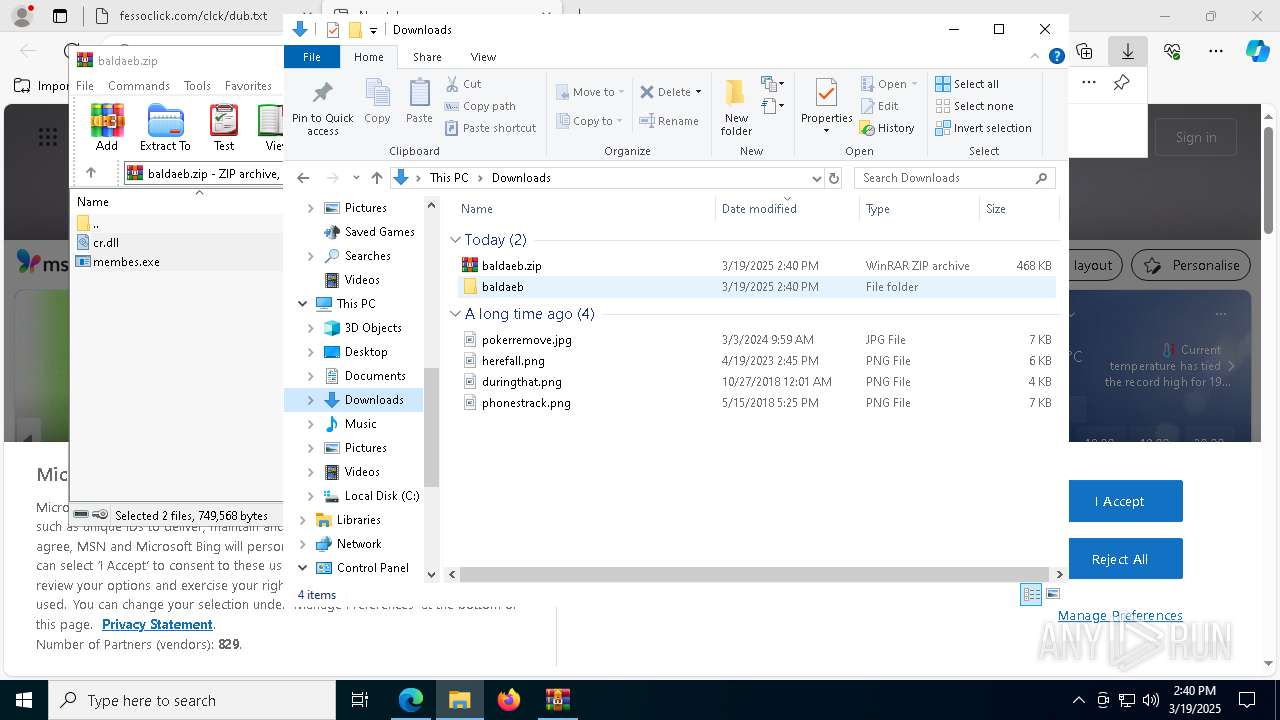The height and width of the screenshot is (720, 1280).
Task: Open Task View on taskbar
Action: click(x=360, y=700)
